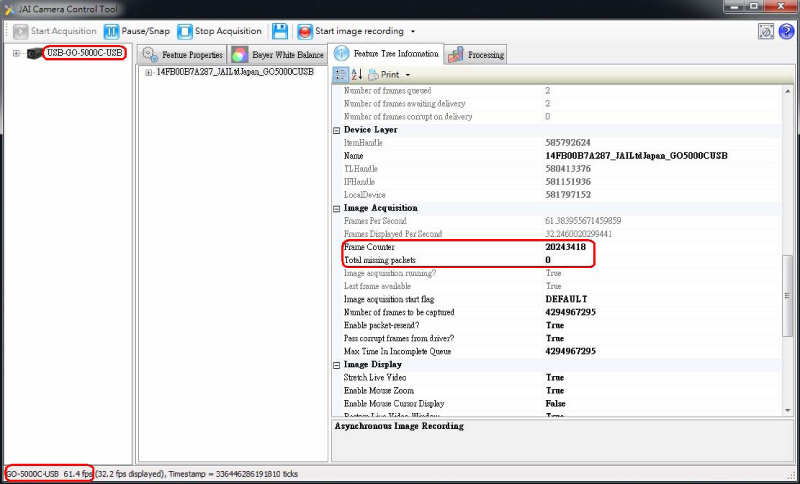Click the settings icon next to help
This screenshot has width=800, height=484.
tap(766, 32)
